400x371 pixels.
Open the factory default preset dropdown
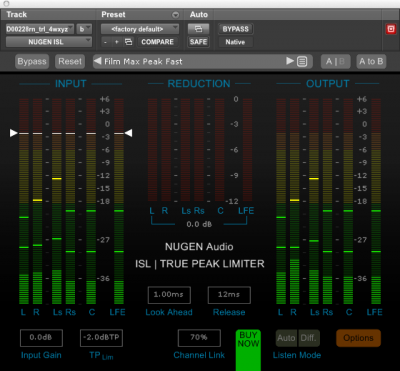[140, 29]
